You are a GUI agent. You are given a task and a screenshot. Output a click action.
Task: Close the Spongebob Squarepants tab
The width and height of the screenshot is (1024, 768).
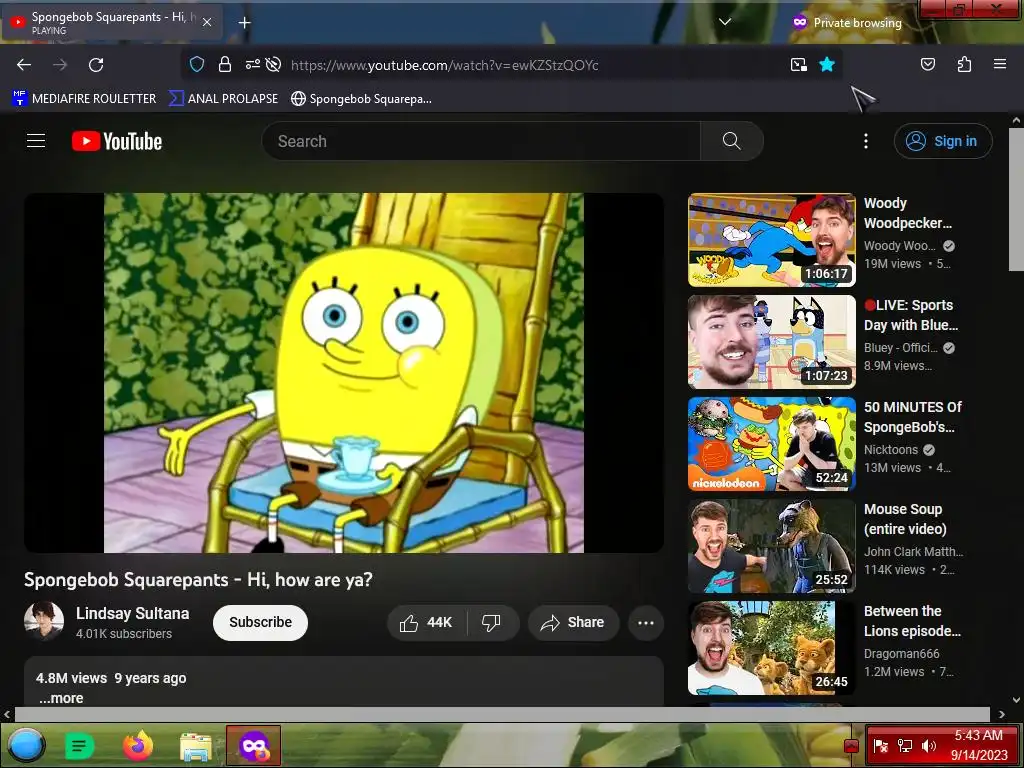click(x=207, y=22)
